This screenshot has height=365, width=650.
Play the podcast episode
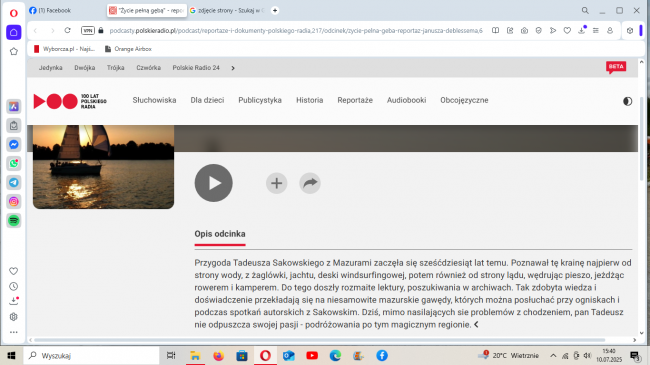pyautogui.click(x=213, y=183)
